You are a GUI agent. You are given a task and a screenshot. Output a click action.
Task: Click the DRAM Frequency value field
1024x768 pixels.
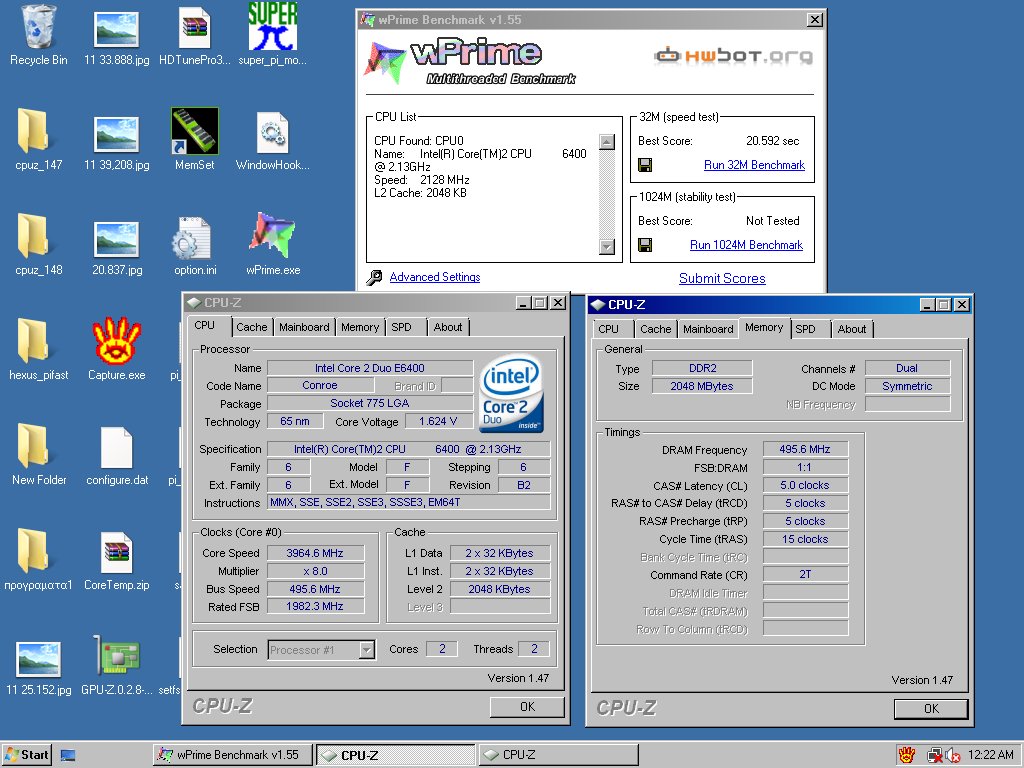(805, 449)
